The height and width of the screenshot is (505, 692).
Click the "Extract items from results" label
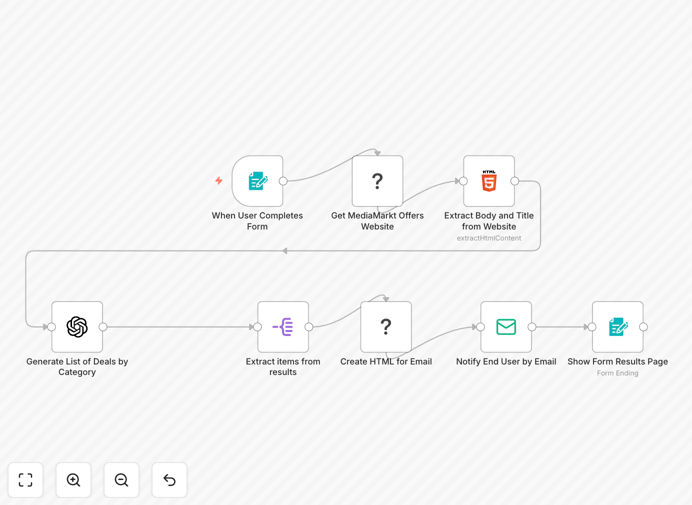coord(283,367)
